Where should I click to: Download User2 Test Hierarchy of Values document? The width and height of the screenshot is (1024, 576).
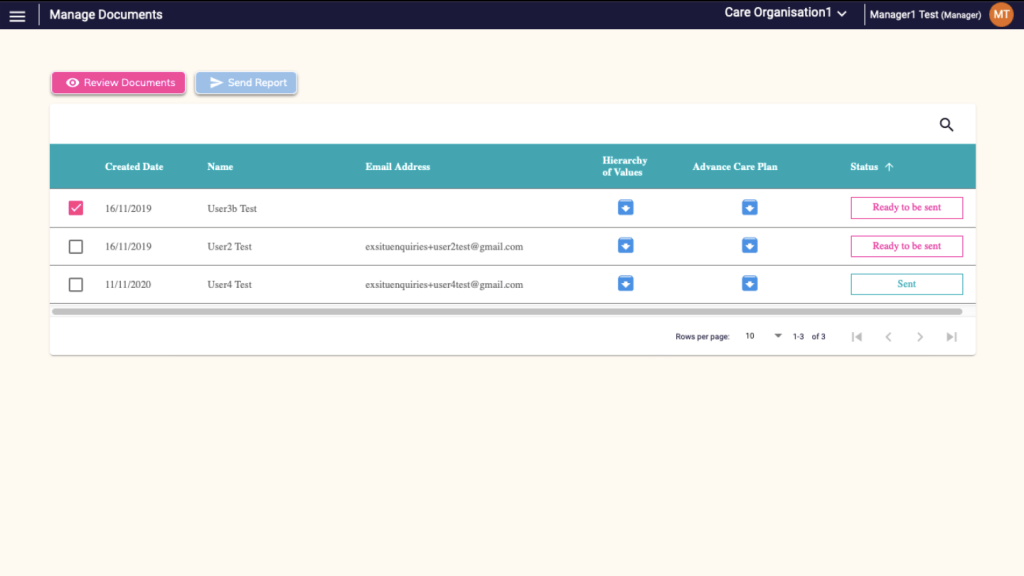click(625, 246)
